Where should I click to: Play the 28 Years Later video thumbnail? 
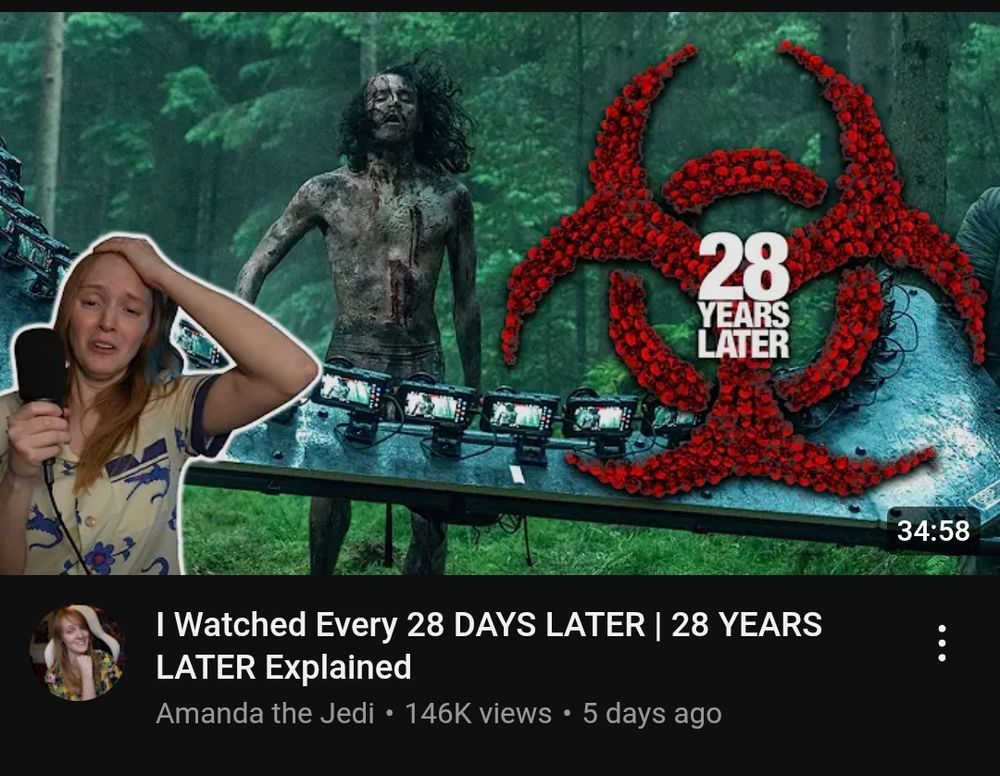[500, 293]
